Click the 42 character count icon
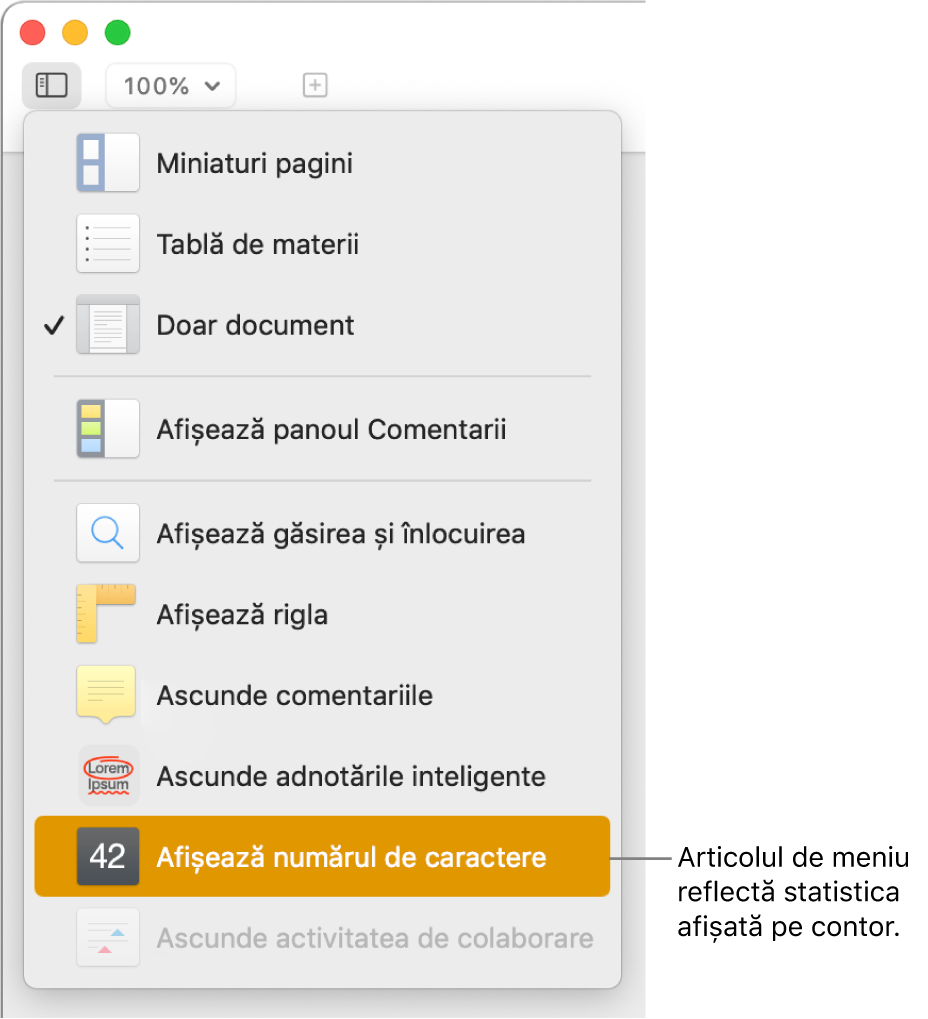928x1019 pixels. [x=108, y=857]
